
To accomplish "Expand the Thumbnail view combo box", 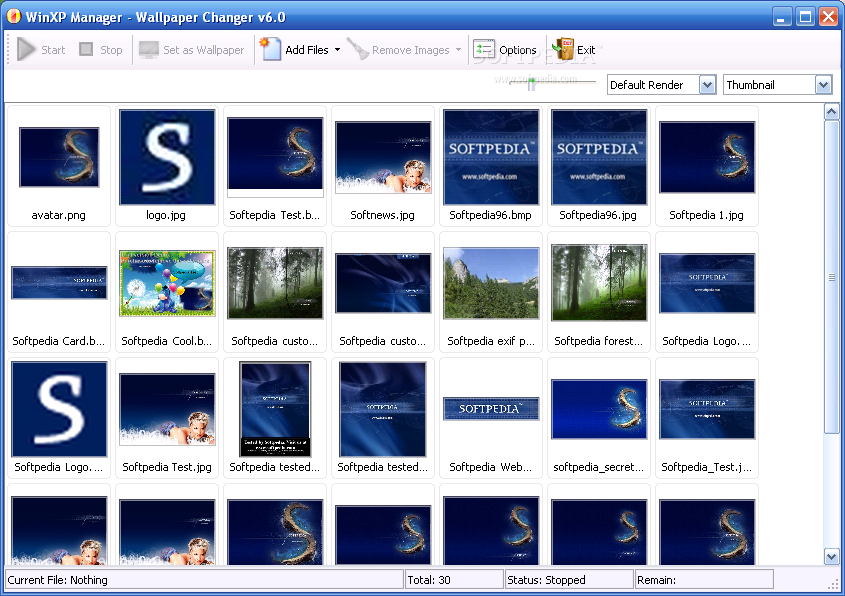I will [823, 85].
